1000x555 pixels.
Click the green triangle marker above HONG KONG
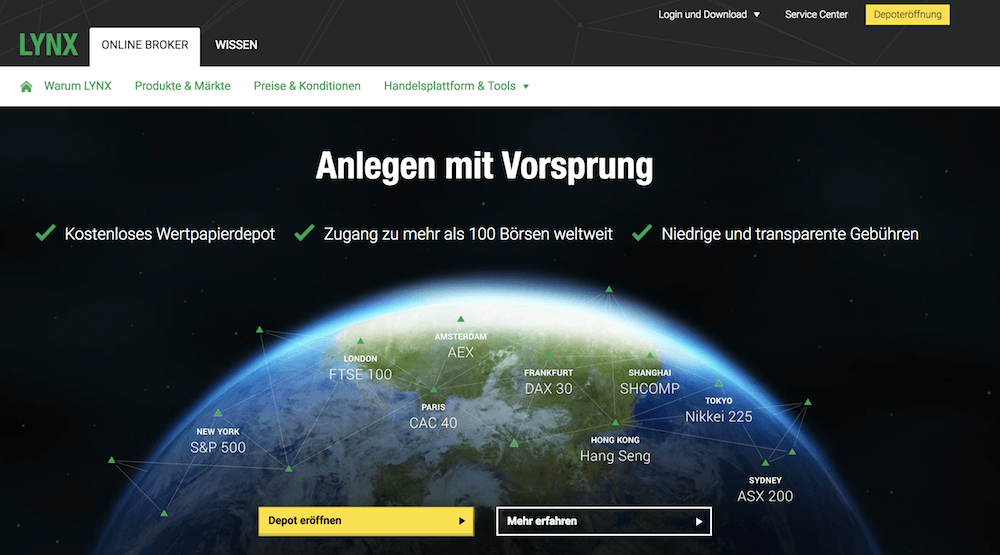point(615,422)
